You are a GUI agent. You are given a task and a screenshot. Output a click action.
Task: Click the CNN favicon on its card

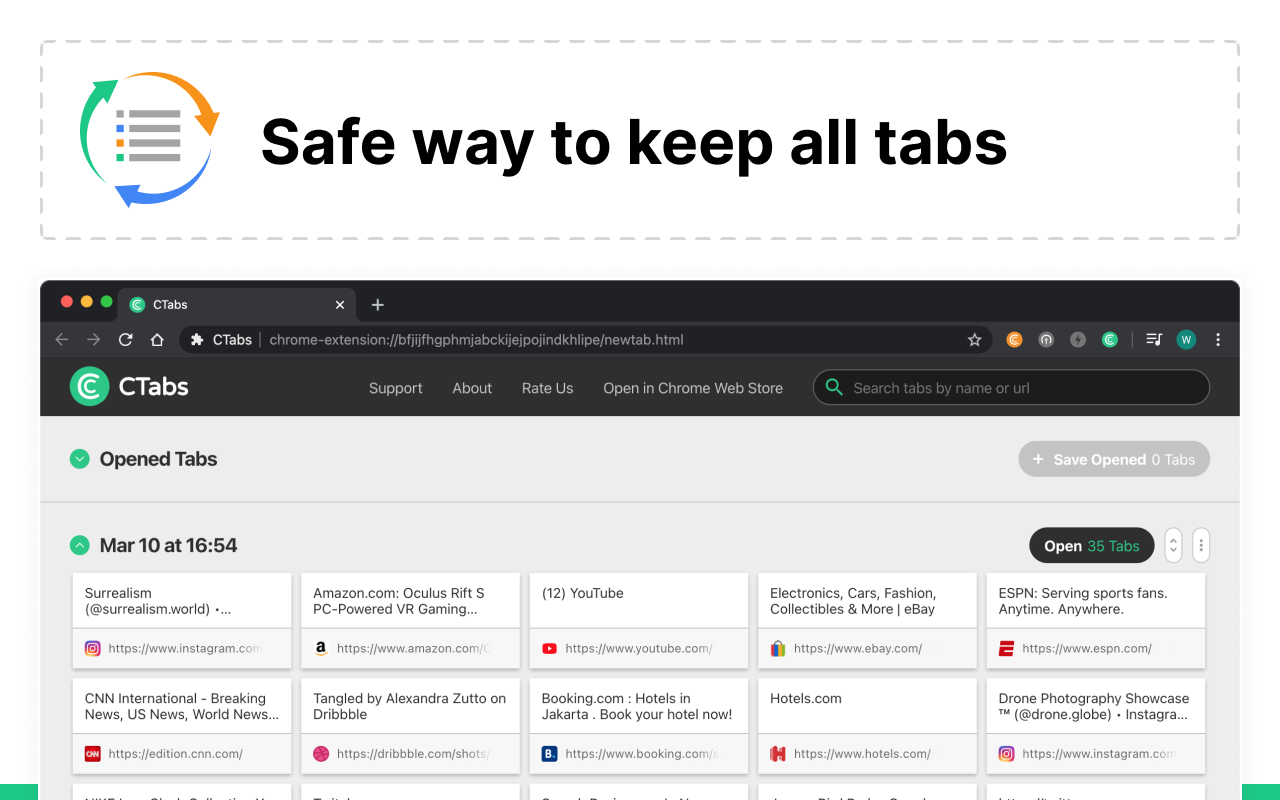pyautogui.click(x=93, y=754)
